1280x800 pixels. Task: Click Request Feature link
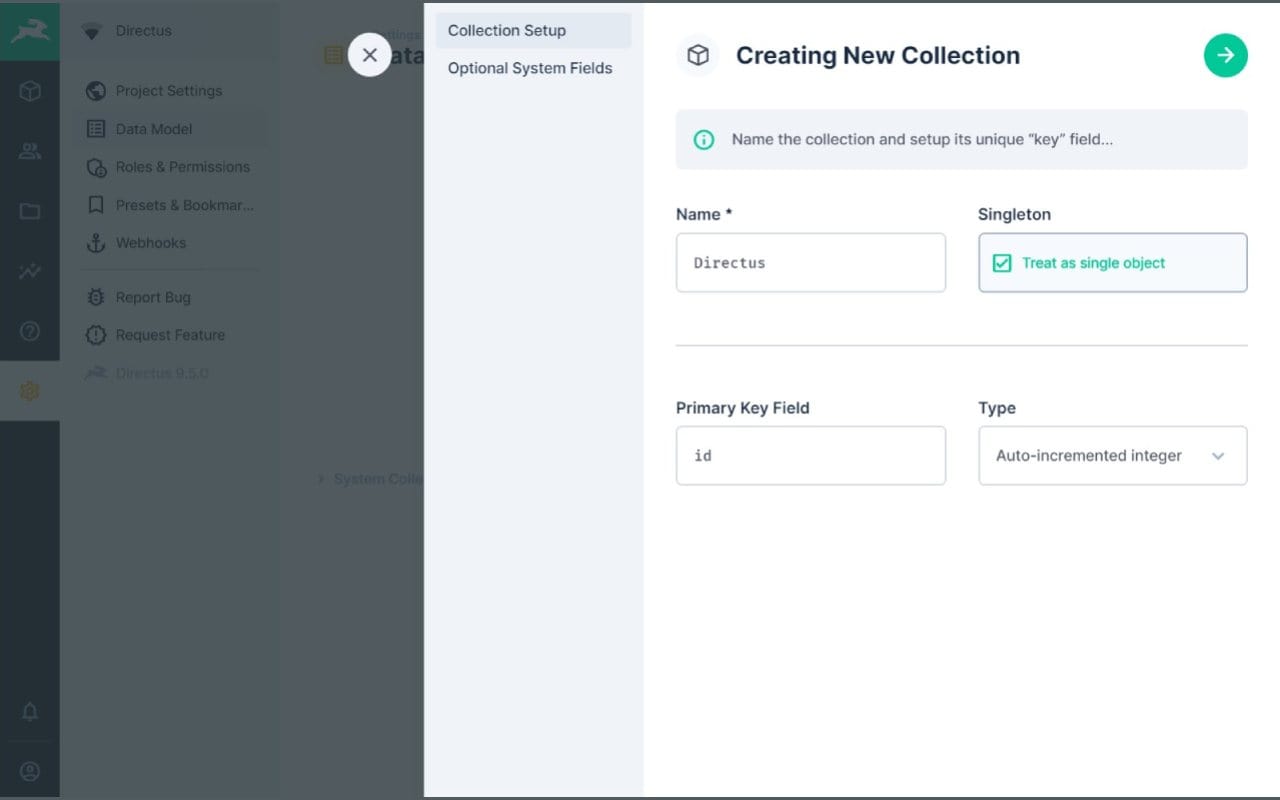pyautogui.click(x=169, y=335)
